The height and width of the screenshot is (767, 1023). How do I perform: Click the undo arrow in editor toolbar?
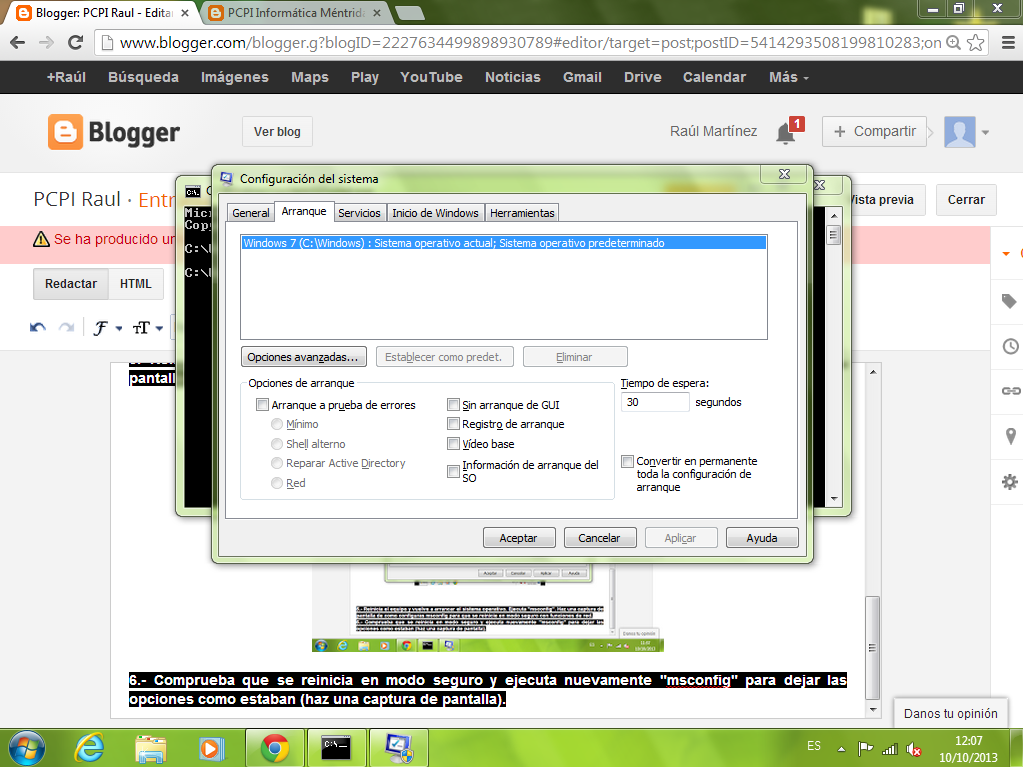(x=38, y=327)
